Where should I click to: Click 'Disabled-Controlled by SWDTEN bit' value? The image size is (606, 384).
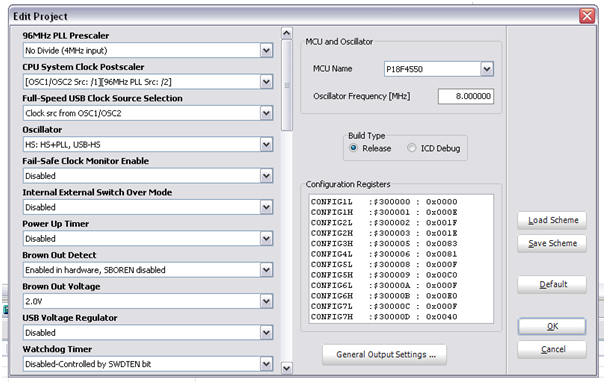(x=88, y=364)
